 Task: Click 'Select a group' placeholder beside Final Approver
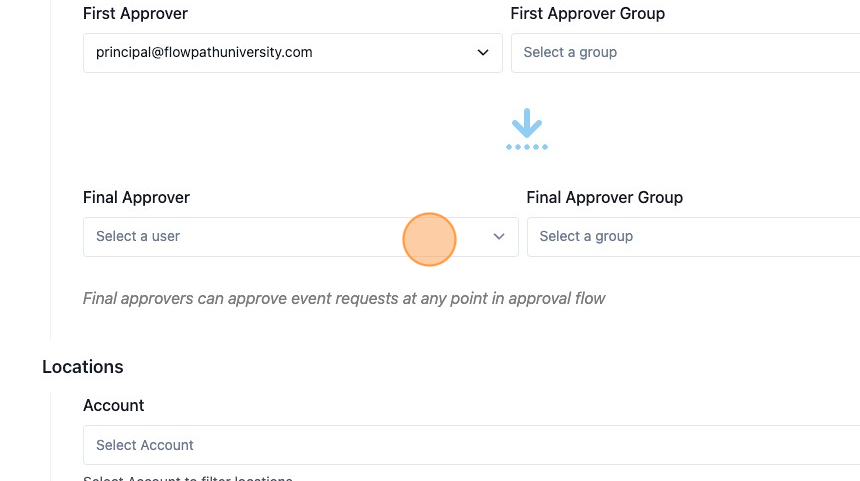point(586,236)
